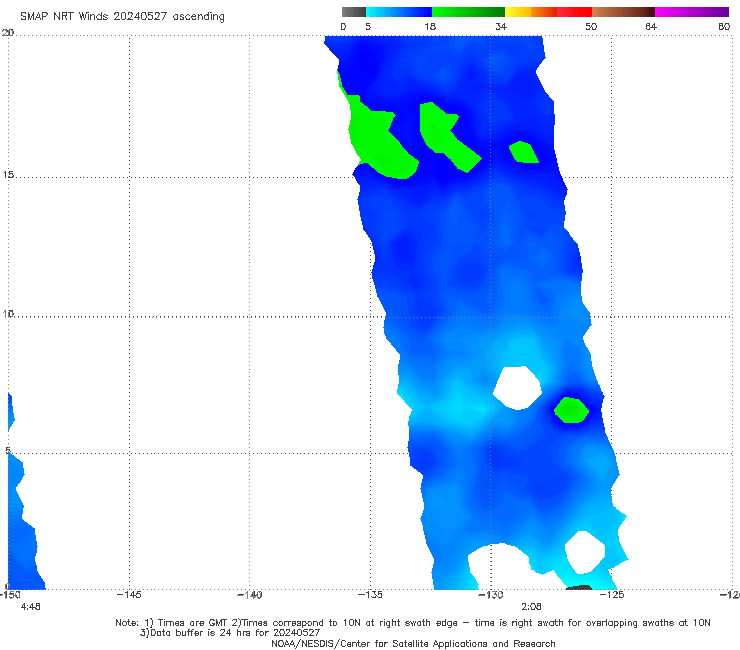Select the gray segment of the color bar
This screenshot has height=650, width=740.
point(353,12)
